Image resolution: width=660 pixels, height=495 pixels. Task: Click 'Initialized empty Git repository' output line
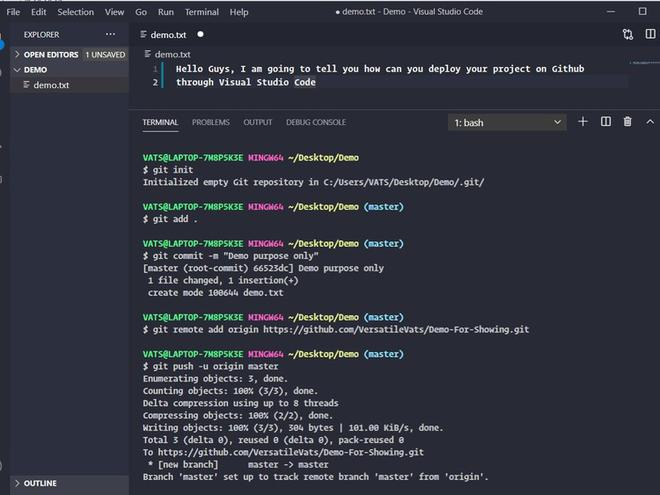point(314,182)
